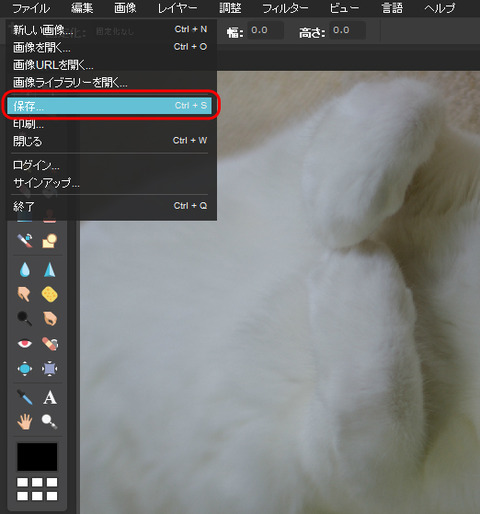Select the Color Replace tool
The width and height of the screenshot is (480, 514).
[25, 240]
